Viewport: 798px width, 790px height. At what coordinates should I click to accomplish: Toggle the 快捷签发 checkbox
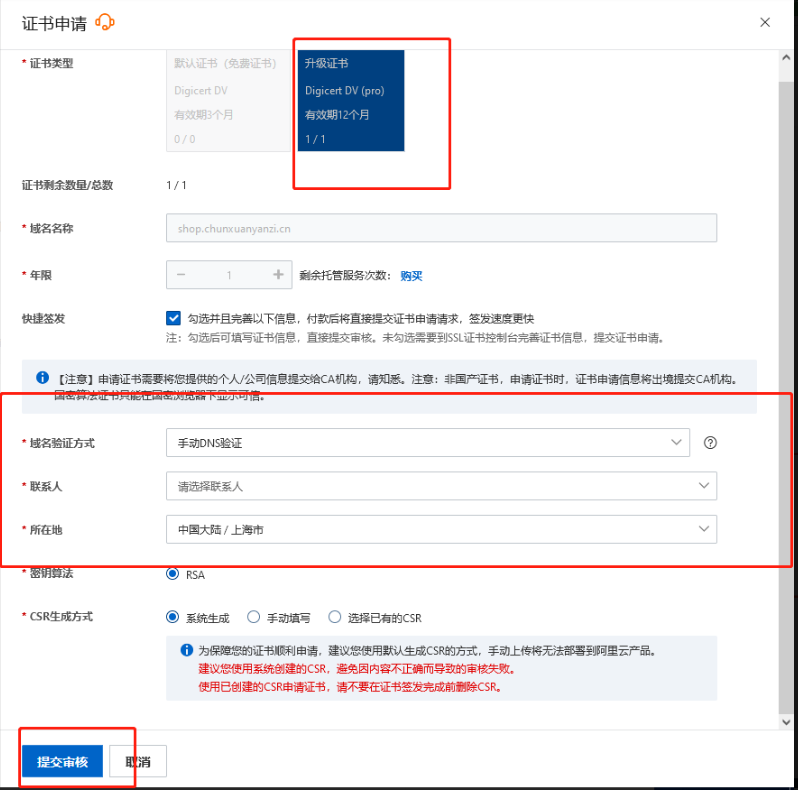(174, 318)
